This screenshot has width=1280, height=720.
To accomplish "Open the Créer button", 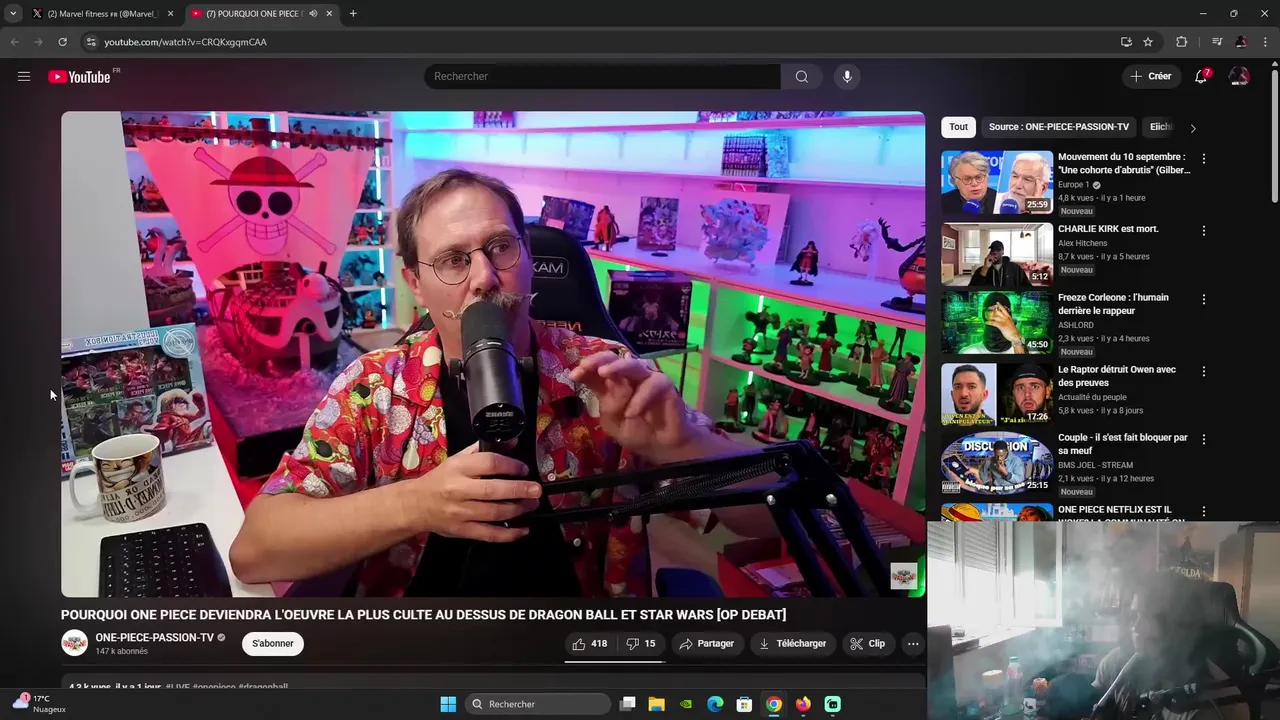I will 1151,76.
